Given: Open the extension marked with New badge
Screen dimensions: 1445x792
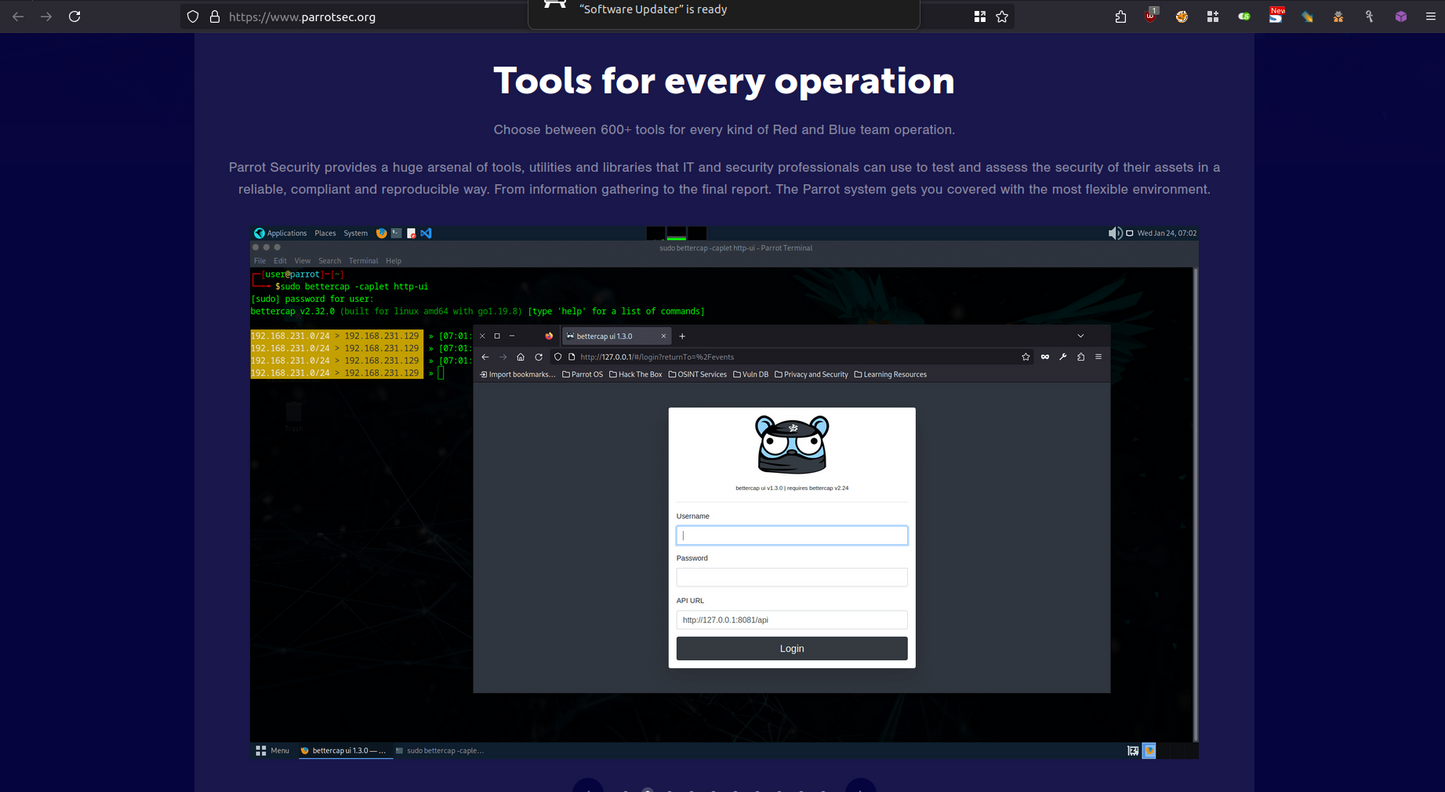Looking at the screenshot, I should [x=1276, y=15].
